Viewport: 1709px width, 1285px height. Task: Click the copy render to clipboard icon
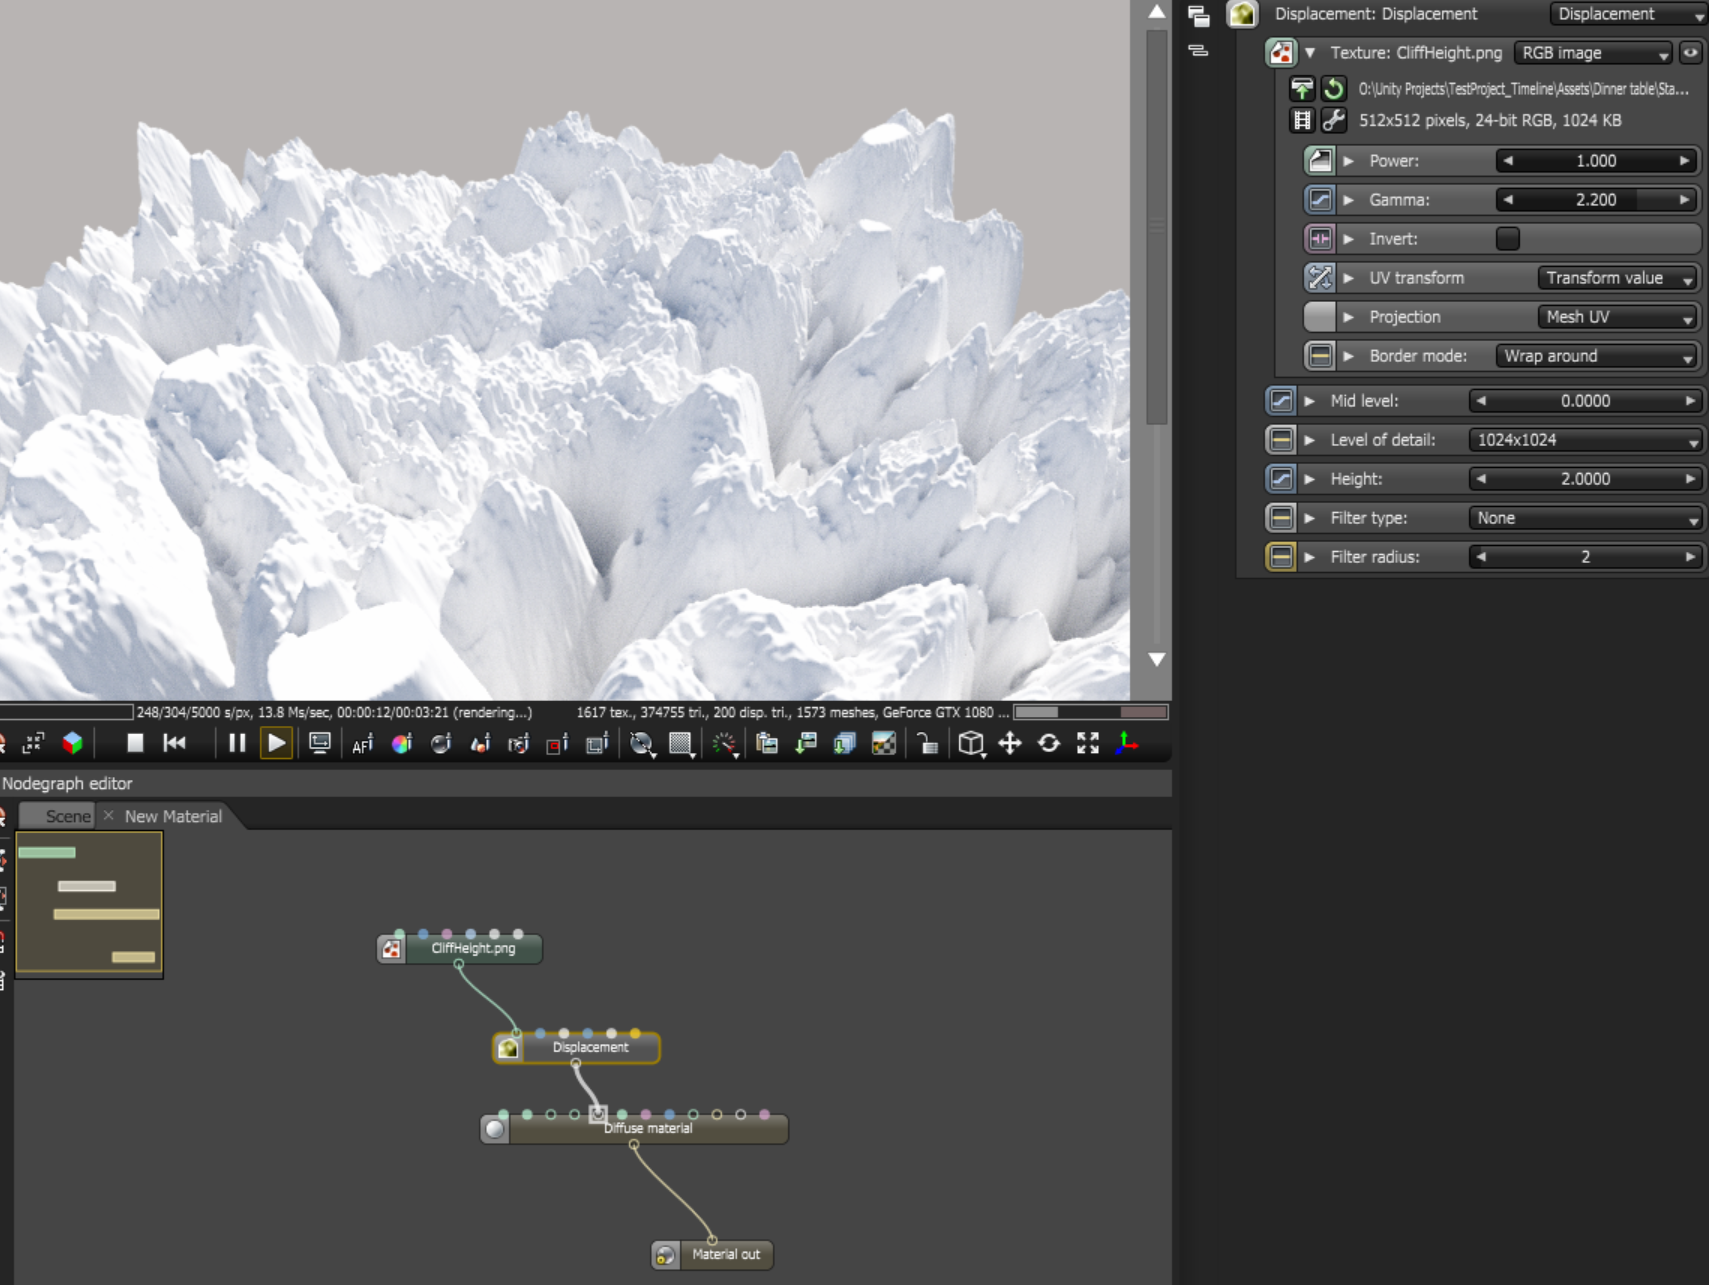pos(767,743)
